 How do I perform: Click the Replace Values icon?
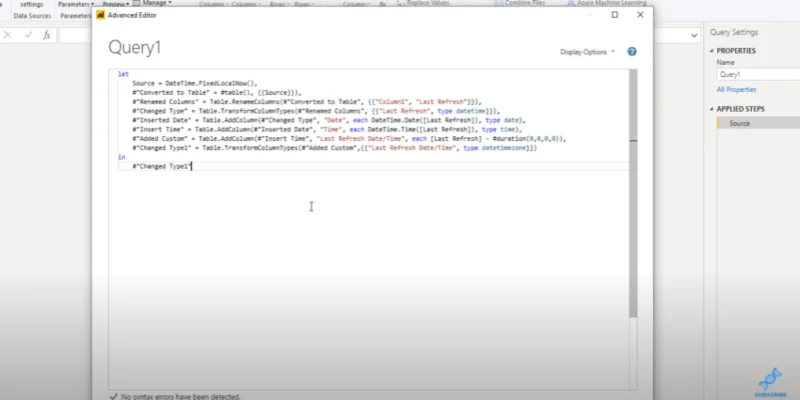pos(401,3)
